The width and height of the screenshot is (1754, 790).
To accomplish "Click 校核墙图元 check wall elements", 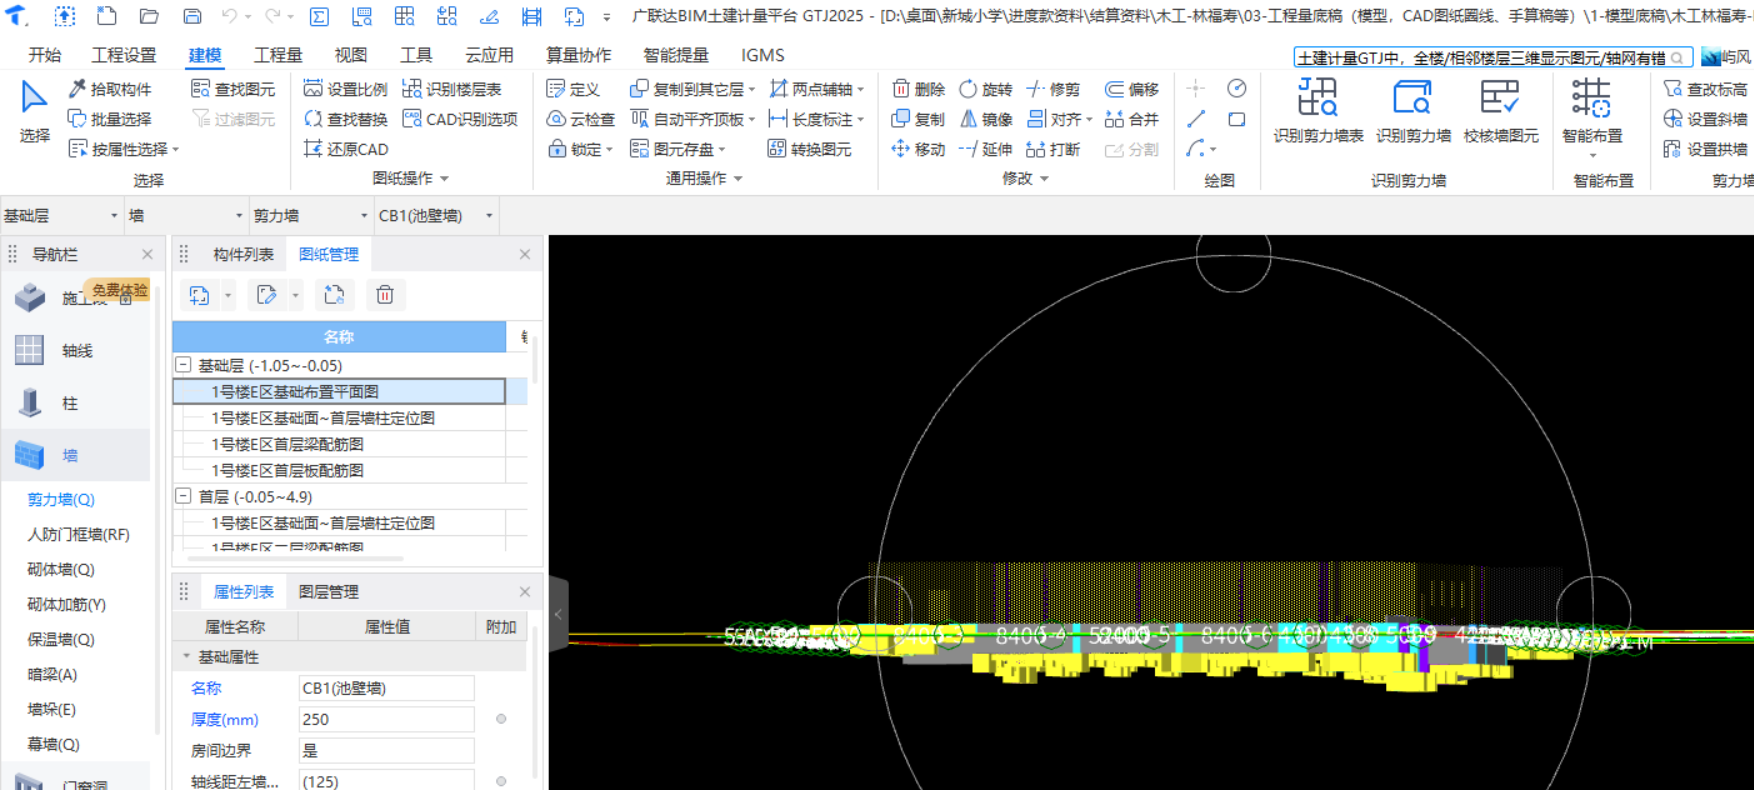I will (x=1501, y=111).
